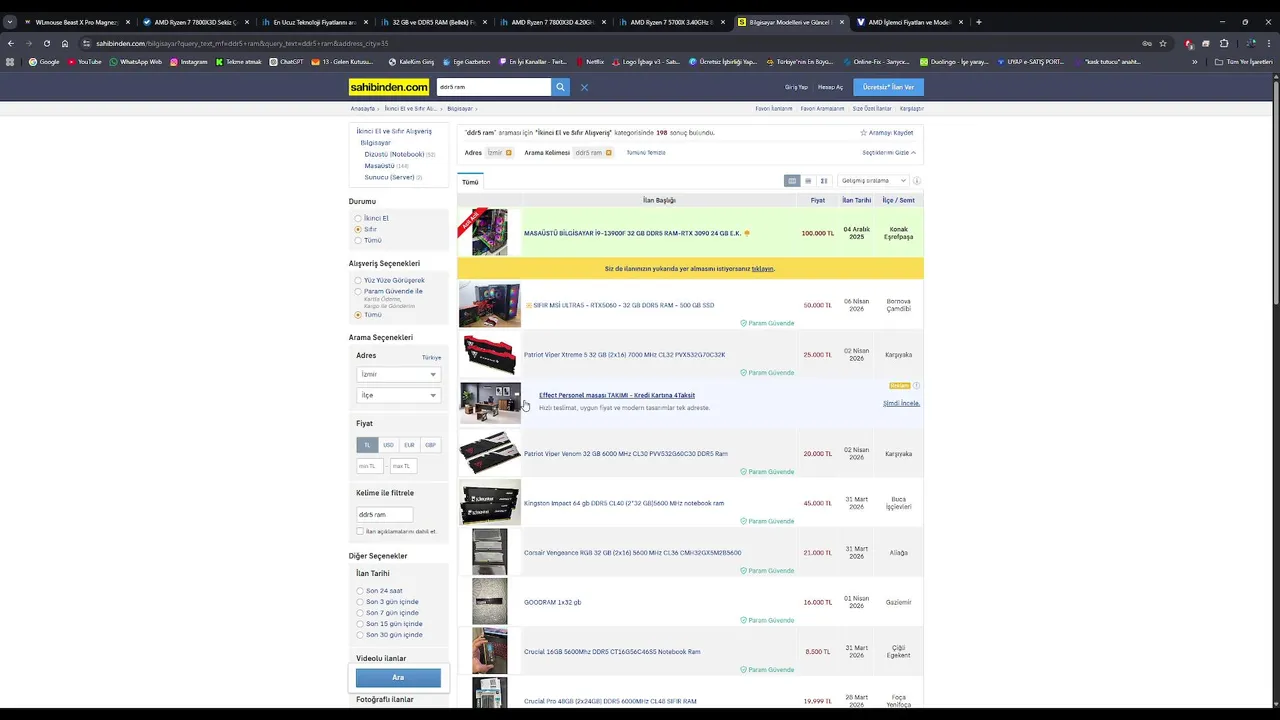Select TL currency option
Viewport: 1280px width, 720px height.
[x=367, y=445]
